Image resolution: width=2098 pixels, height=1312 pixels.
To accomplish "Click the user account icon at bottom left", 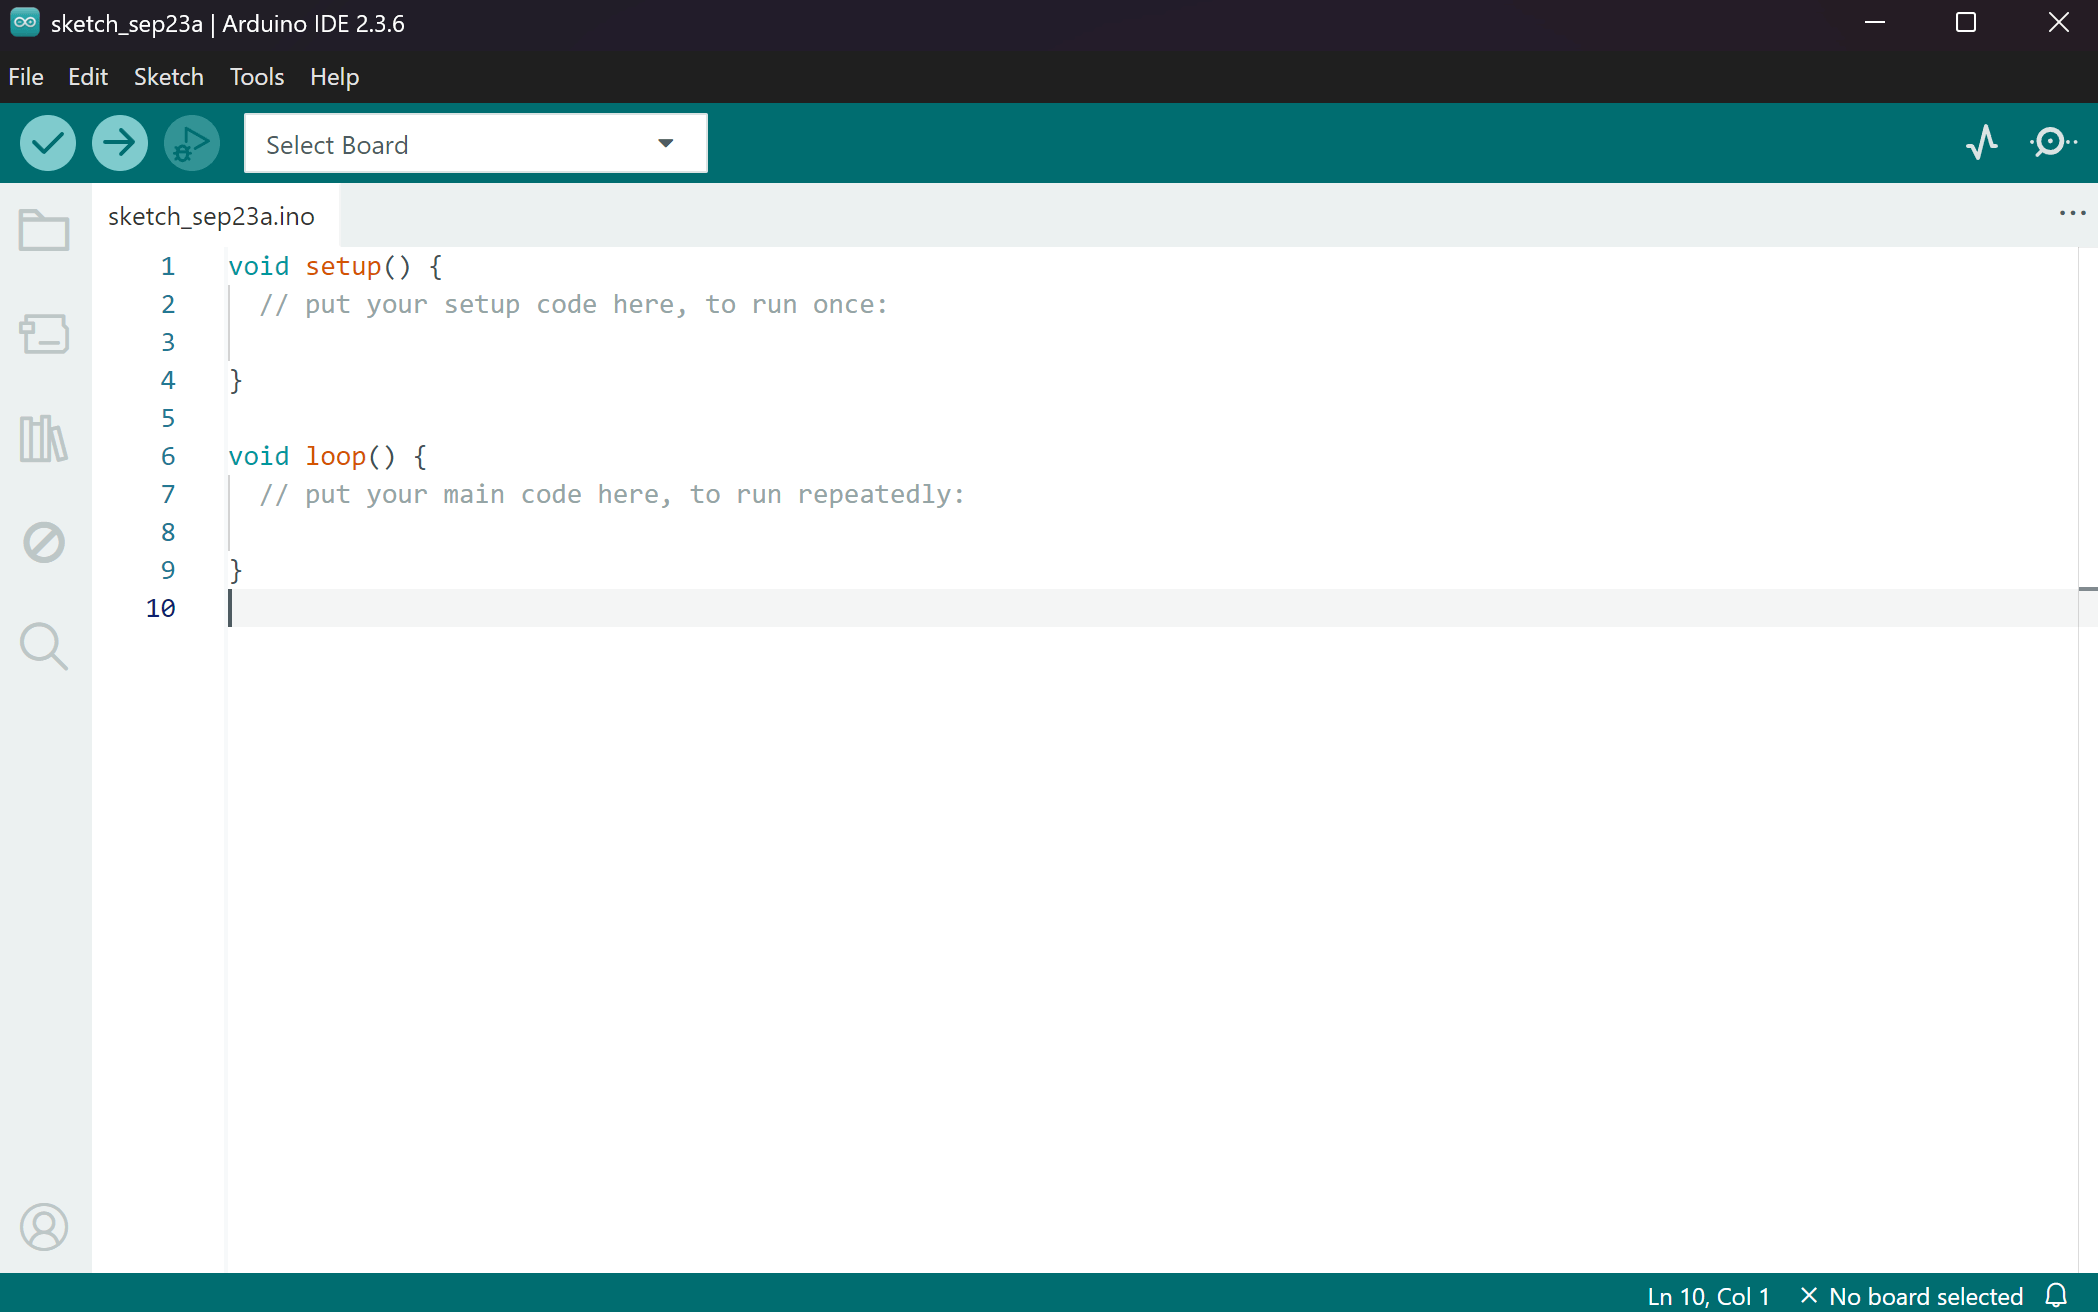I will coord(44,1227).
